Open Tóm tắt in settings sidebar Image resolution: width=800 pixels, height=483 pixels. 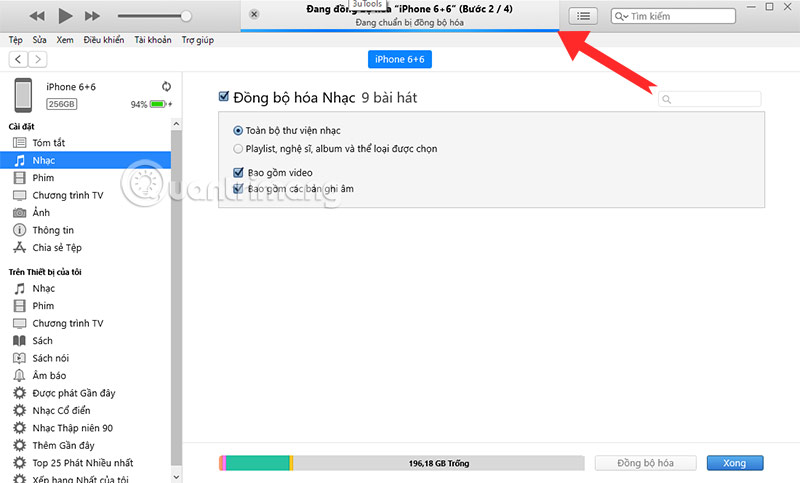point(86,143)
